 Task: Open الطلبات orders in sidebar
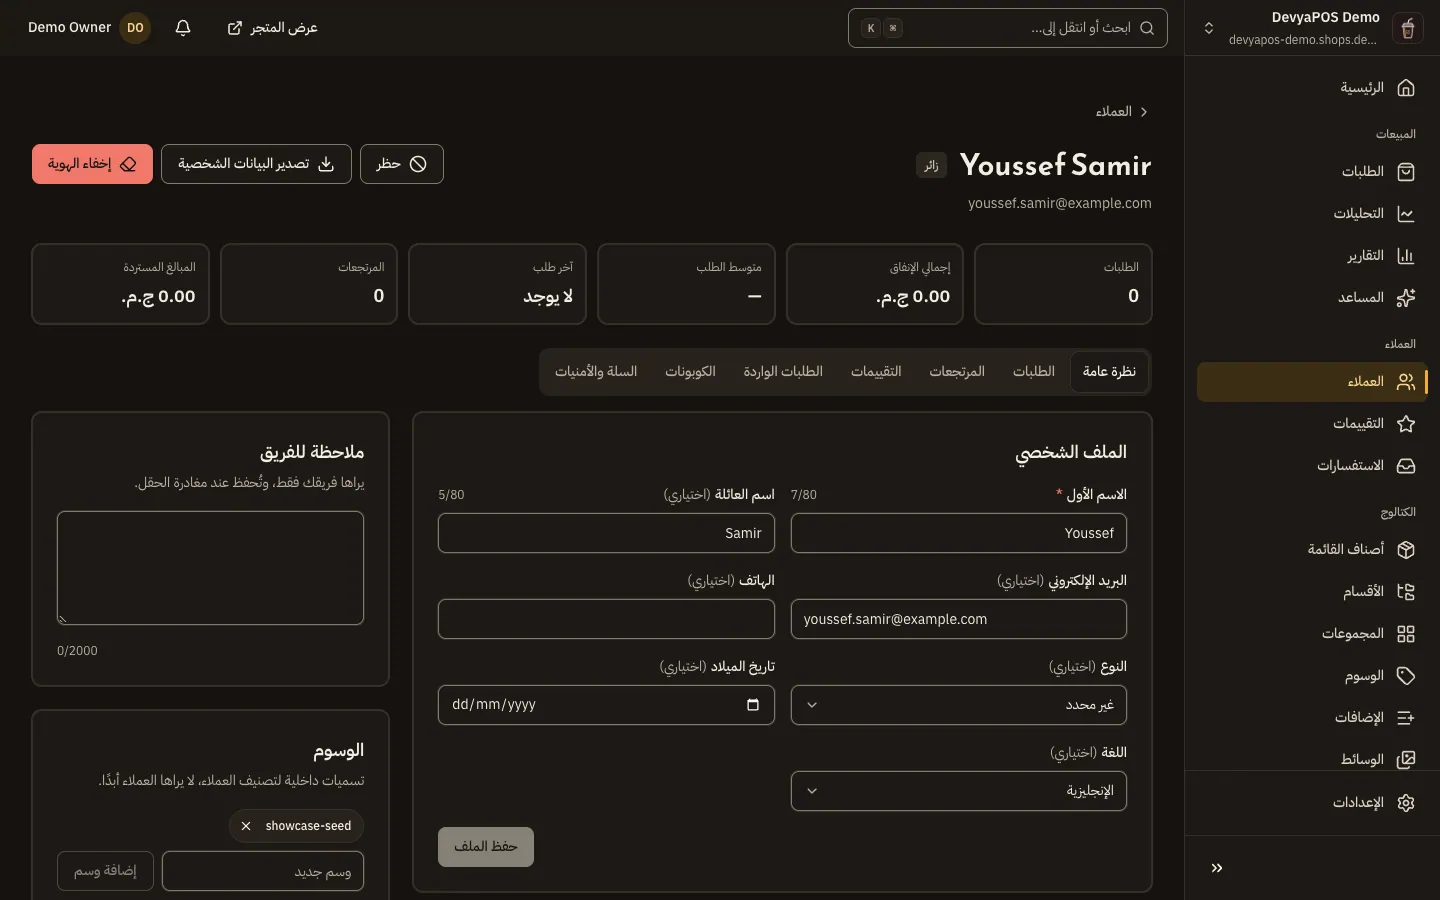pos(1312,172)
